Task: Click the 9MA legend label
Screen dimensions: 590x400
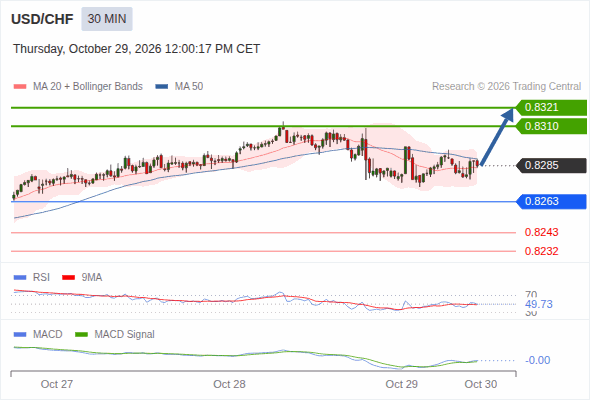Action: click(x=92, y=278)
